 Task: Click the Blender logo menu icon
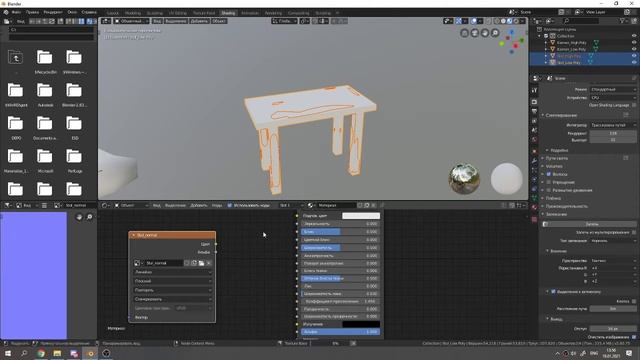tap(6, 12)
